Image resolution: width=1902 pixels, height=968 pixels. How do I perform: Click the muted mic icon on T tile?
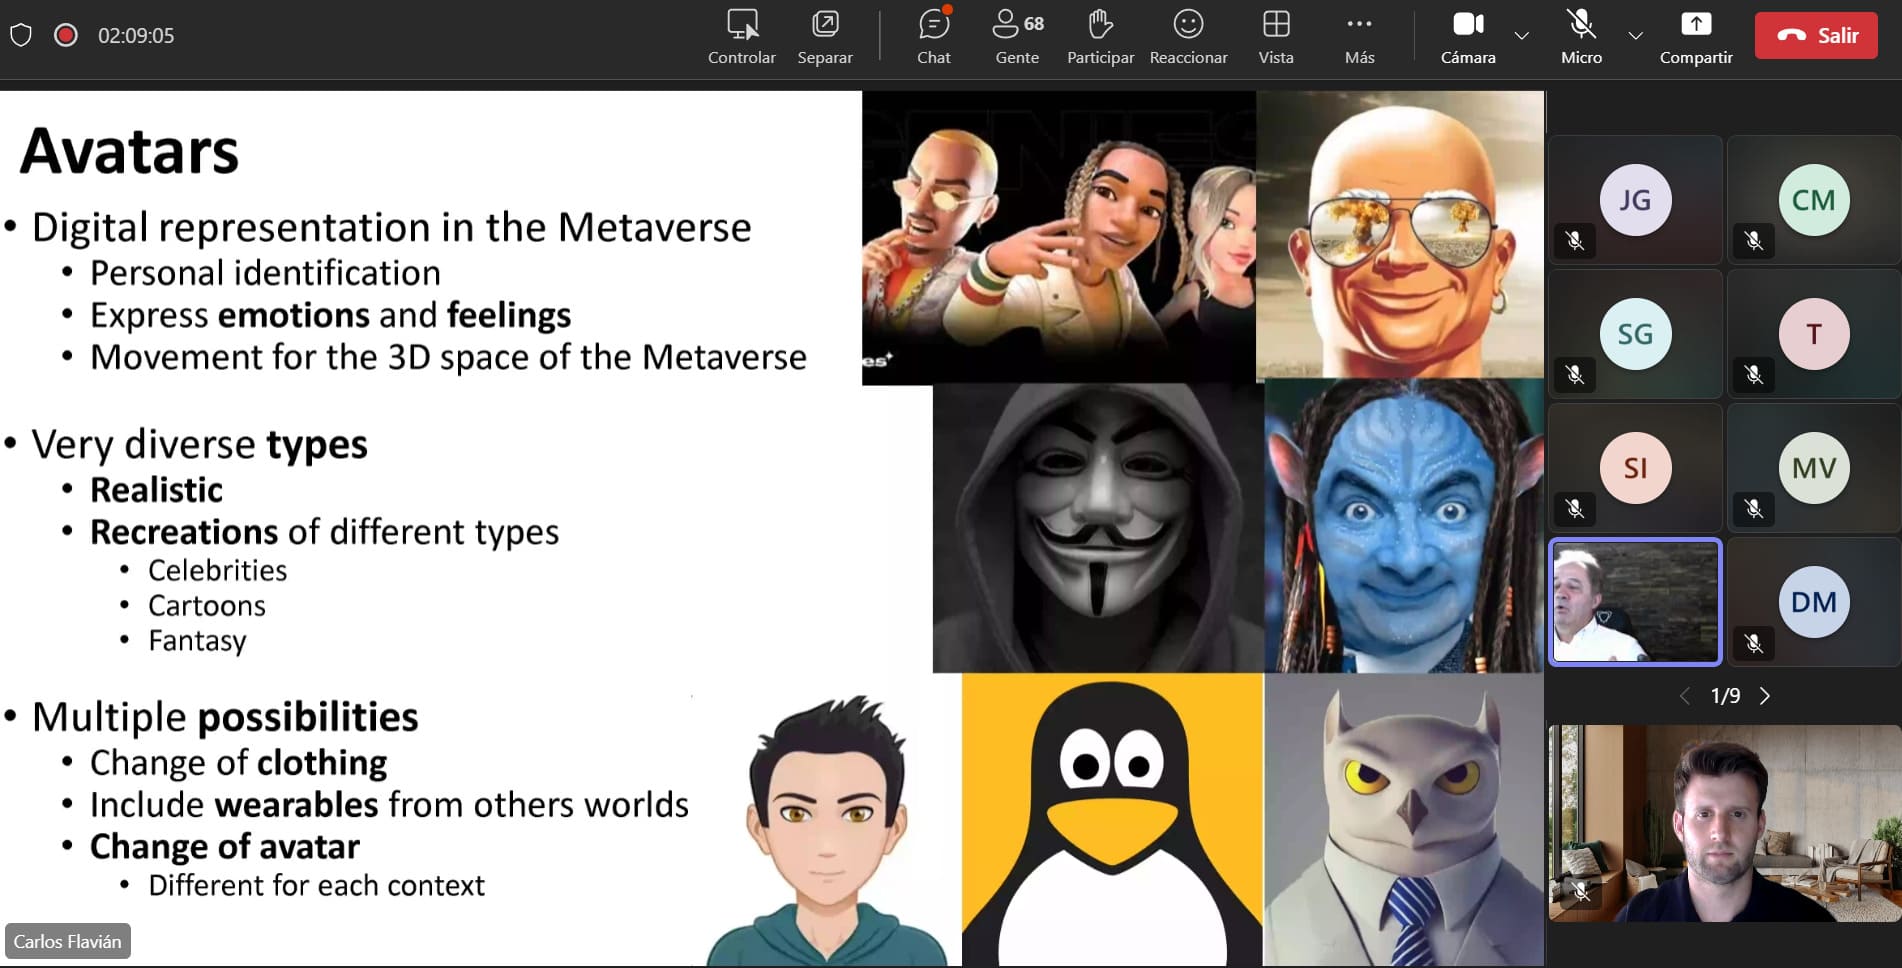click(1753, 375)
